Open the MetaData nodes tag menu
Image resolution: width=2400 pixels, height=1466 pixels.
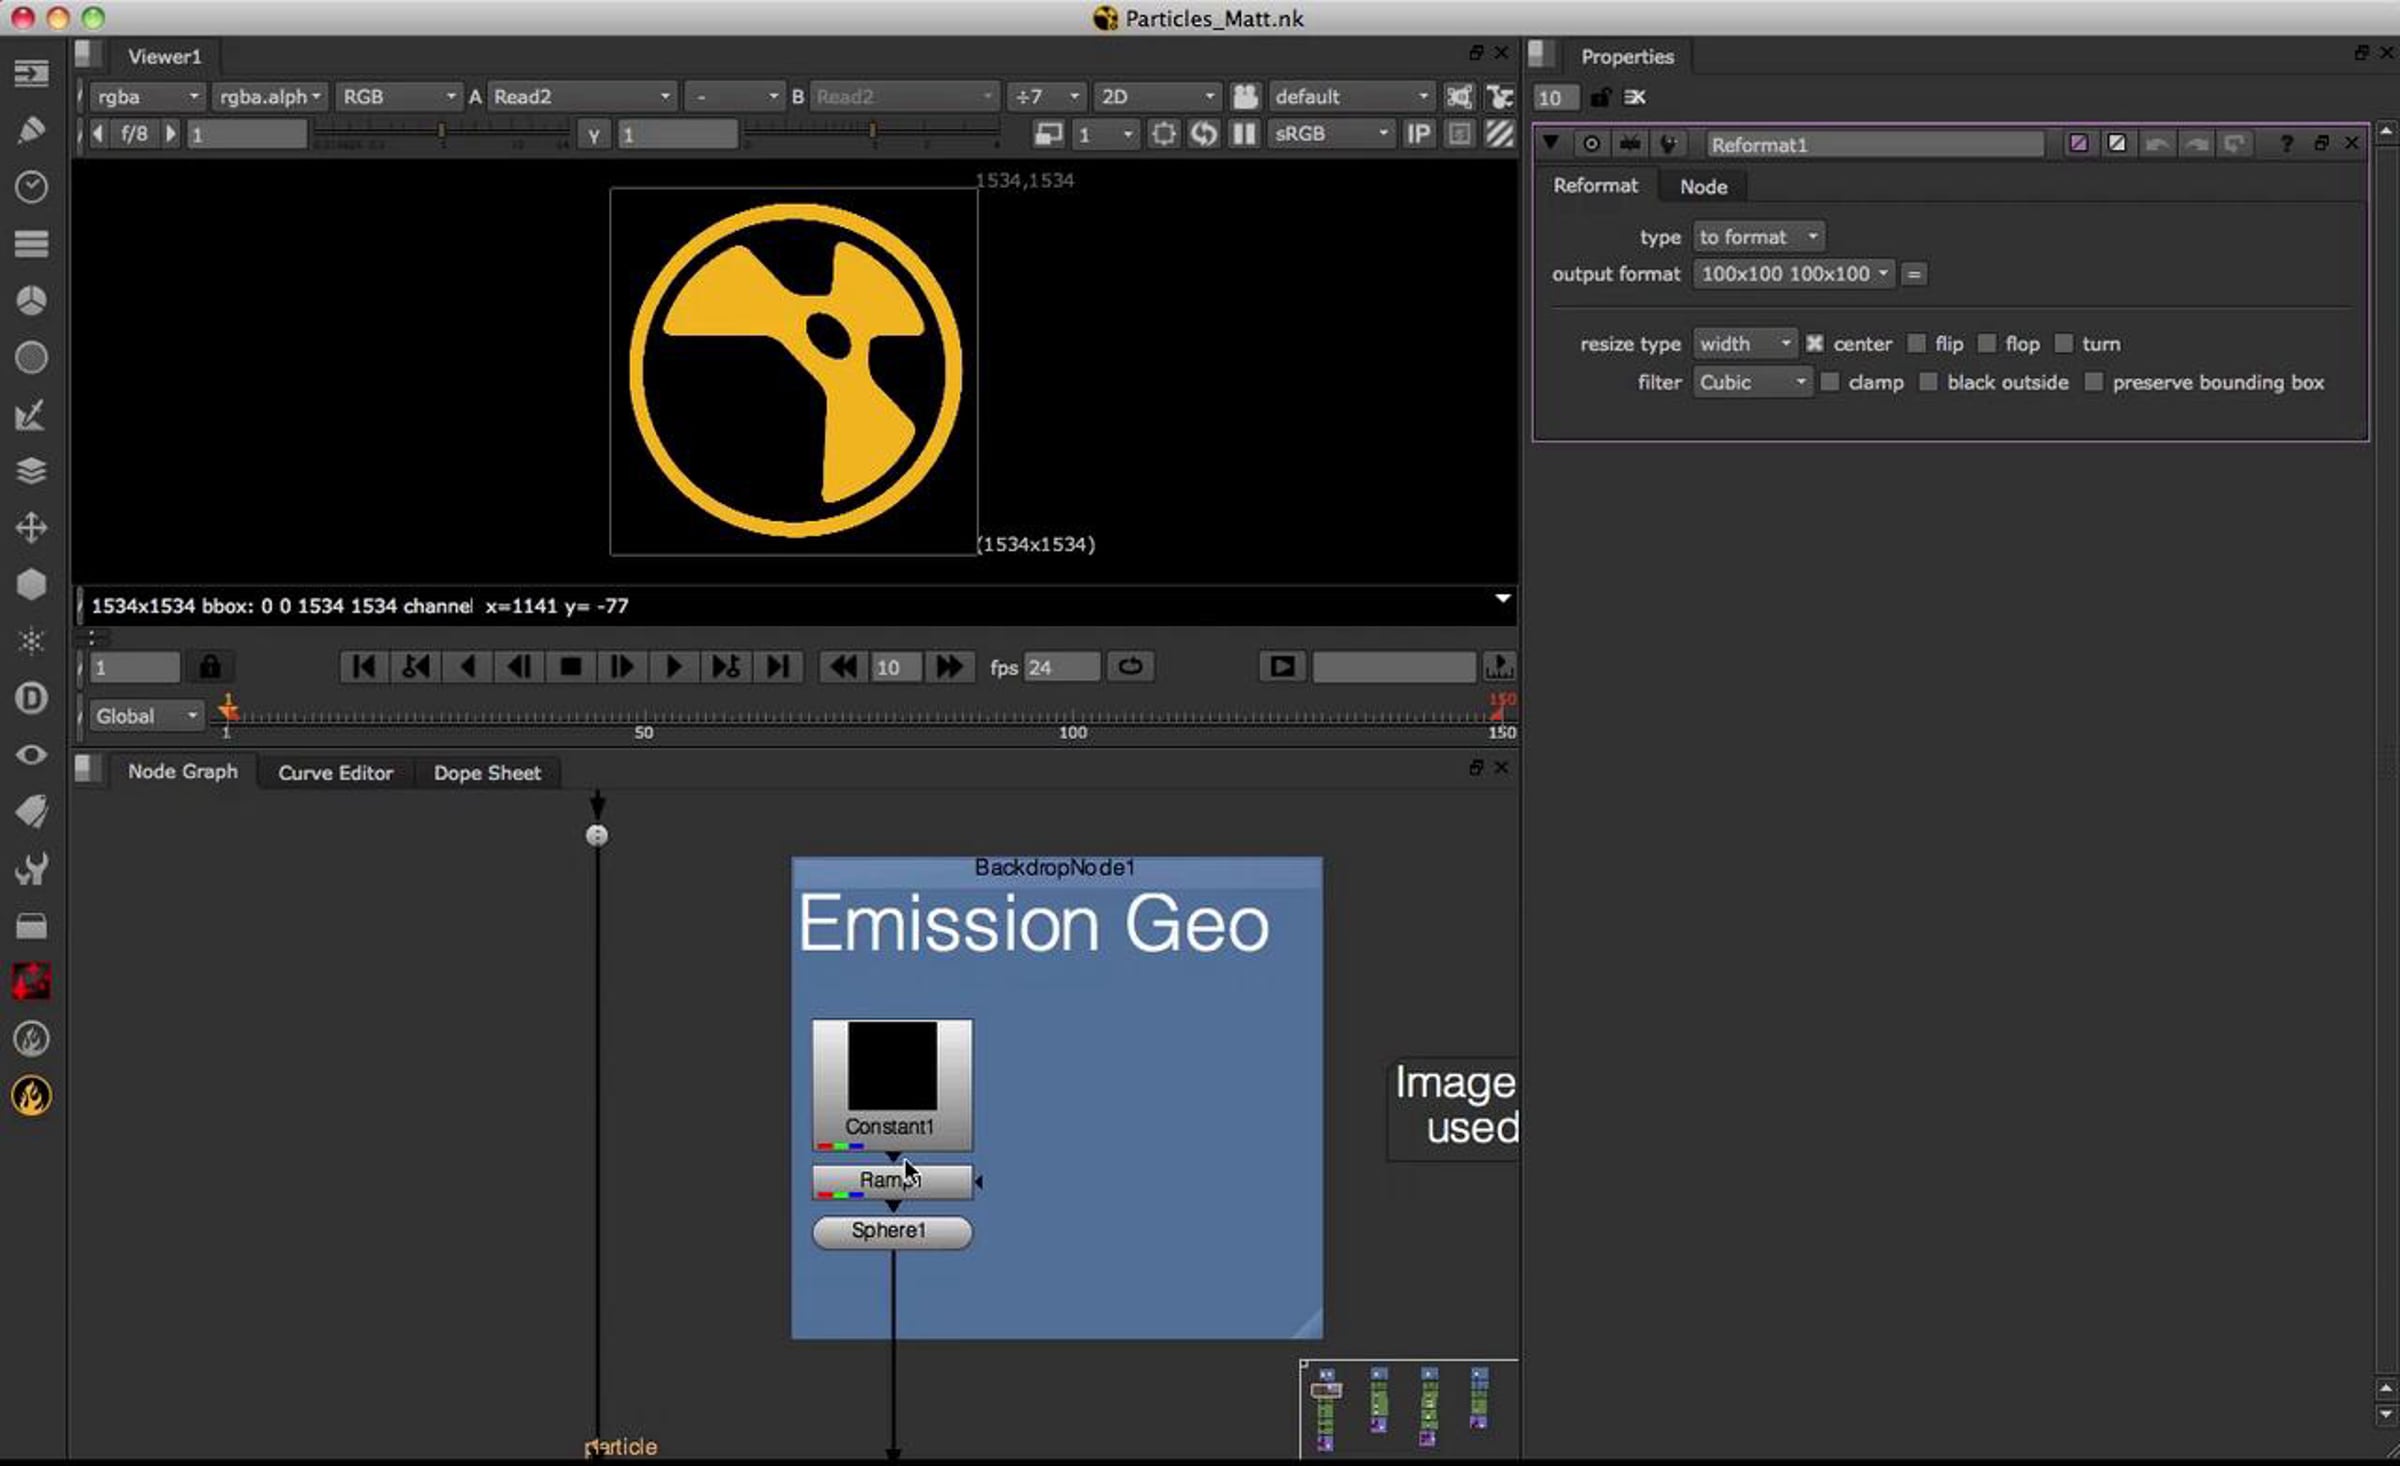[31, 812]
